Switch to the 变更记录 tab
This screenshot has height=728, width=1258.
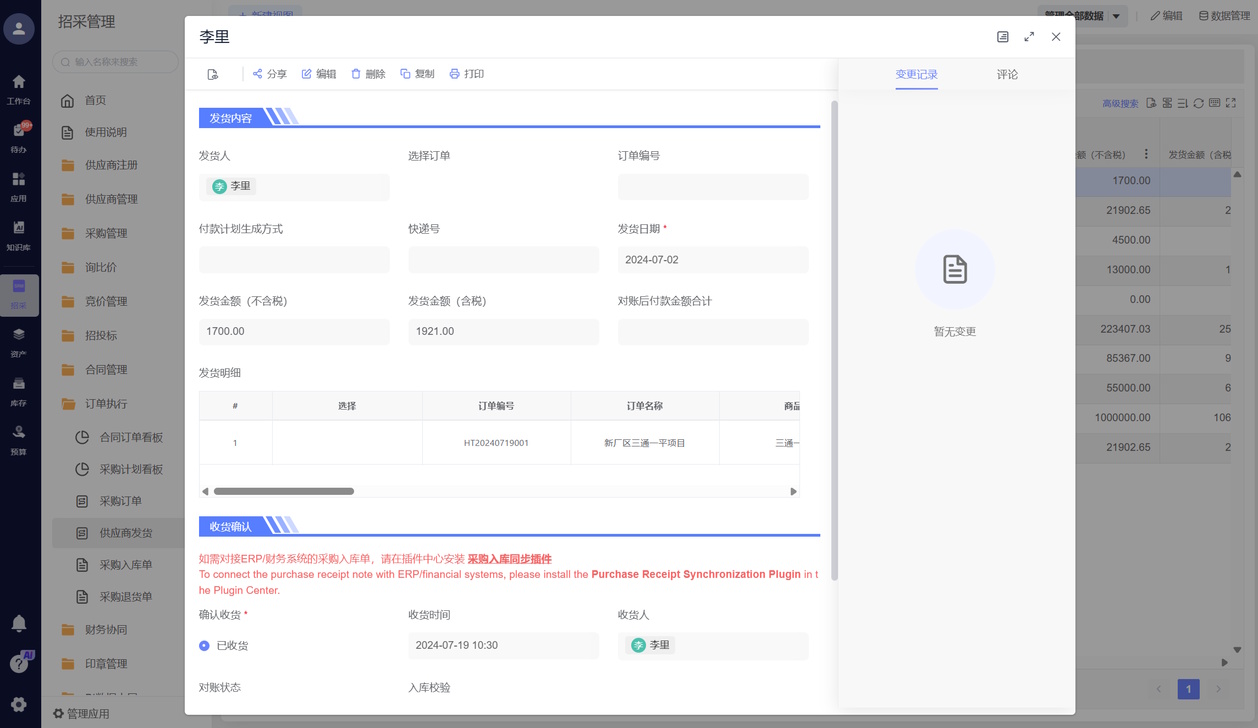tap(916, 75)
